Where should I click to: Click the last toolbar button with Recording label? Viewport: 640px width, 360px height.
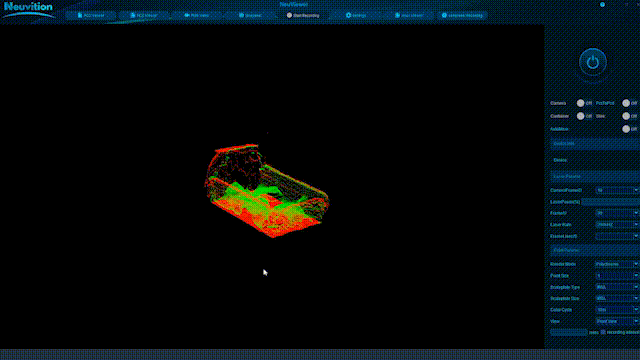coord(462,16)
